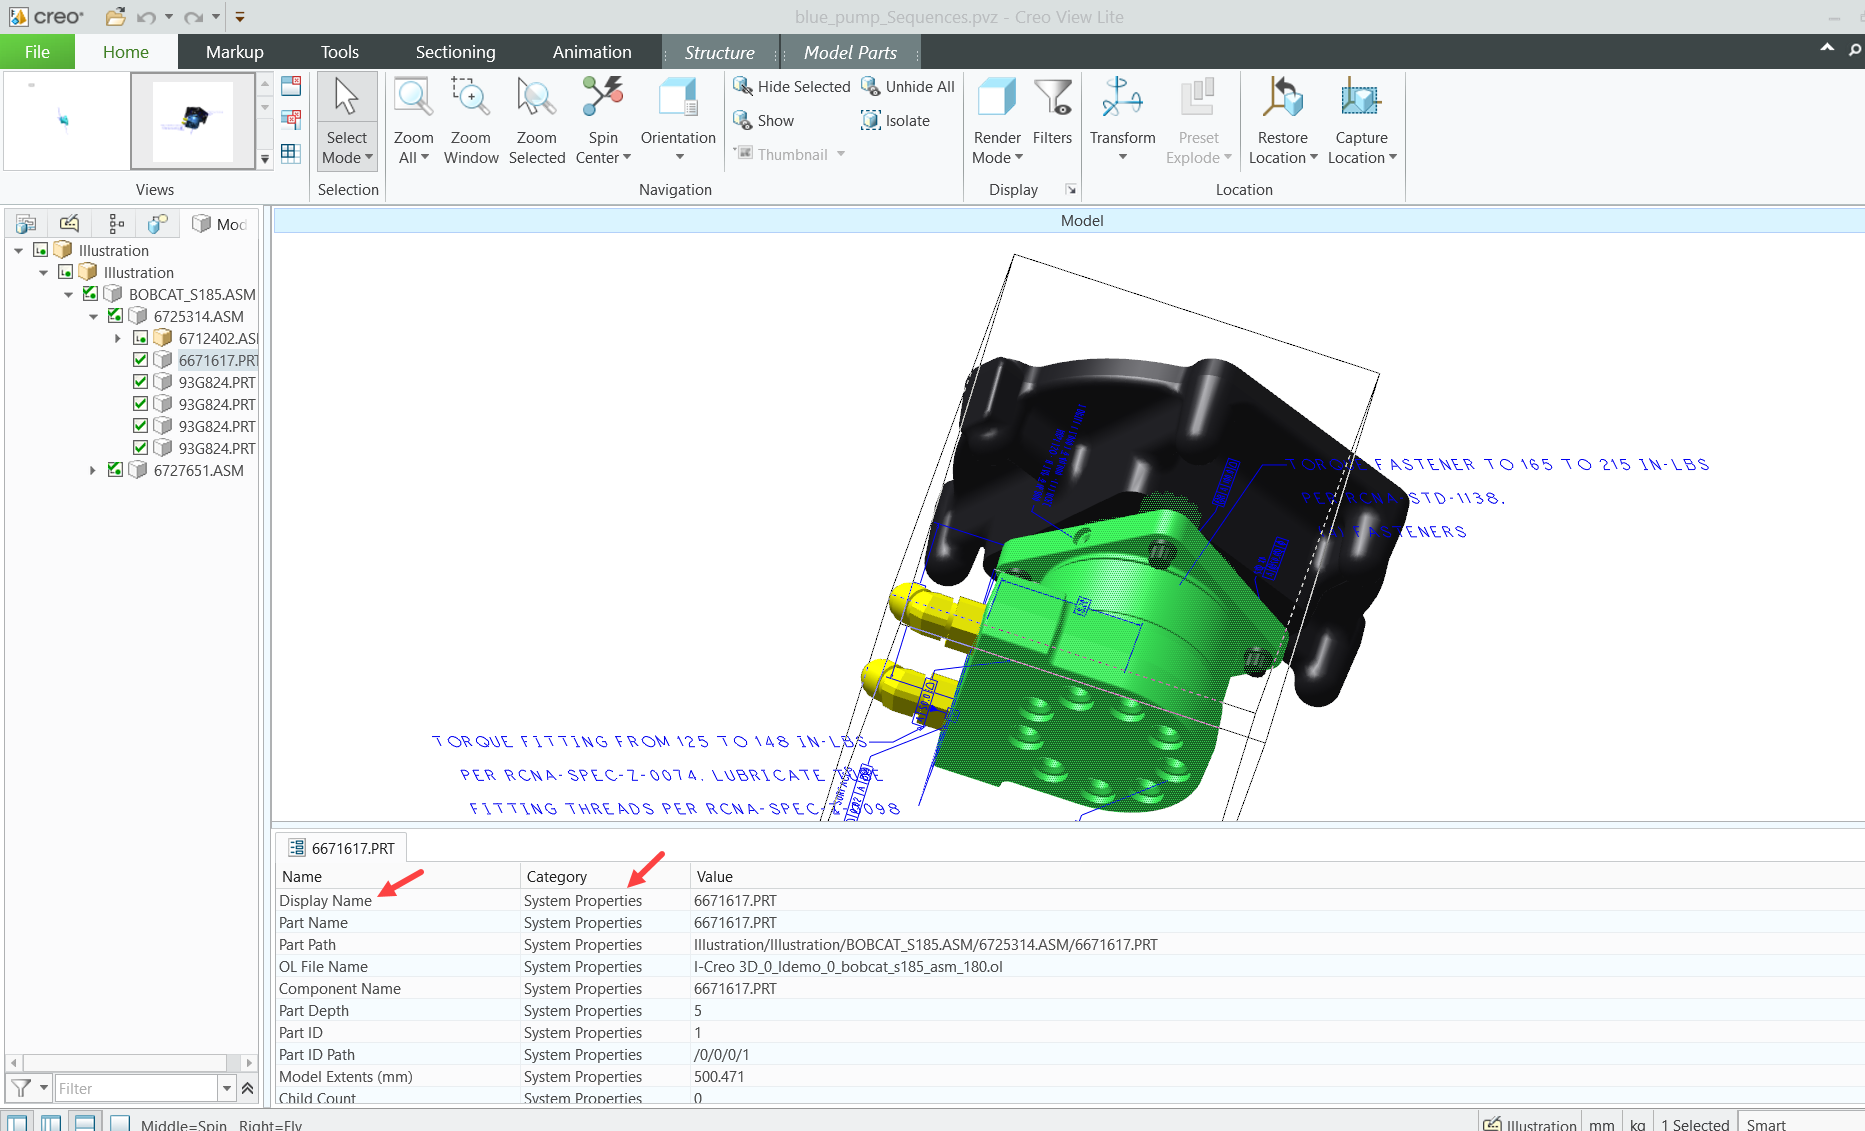Click the Select cursor arrow icon
The height and width of the screenshot is (1131, 1865).
tap(347, 97)
